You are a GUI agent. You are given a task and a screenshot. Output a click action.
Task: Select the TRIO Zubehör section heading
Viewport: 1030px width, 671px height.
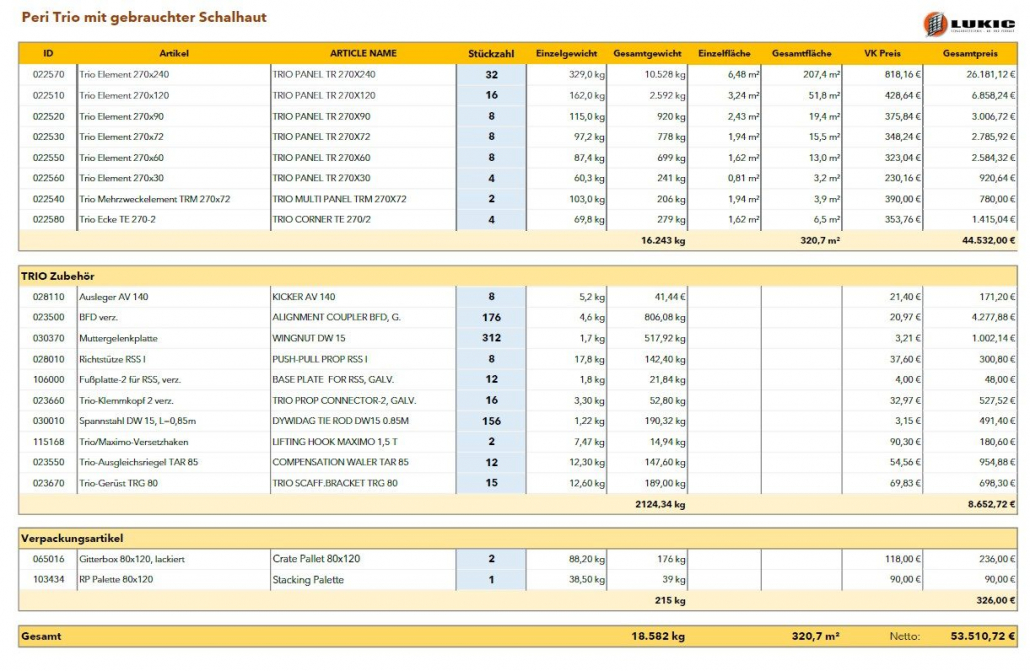pyautogui.click(x=58, y=275)
